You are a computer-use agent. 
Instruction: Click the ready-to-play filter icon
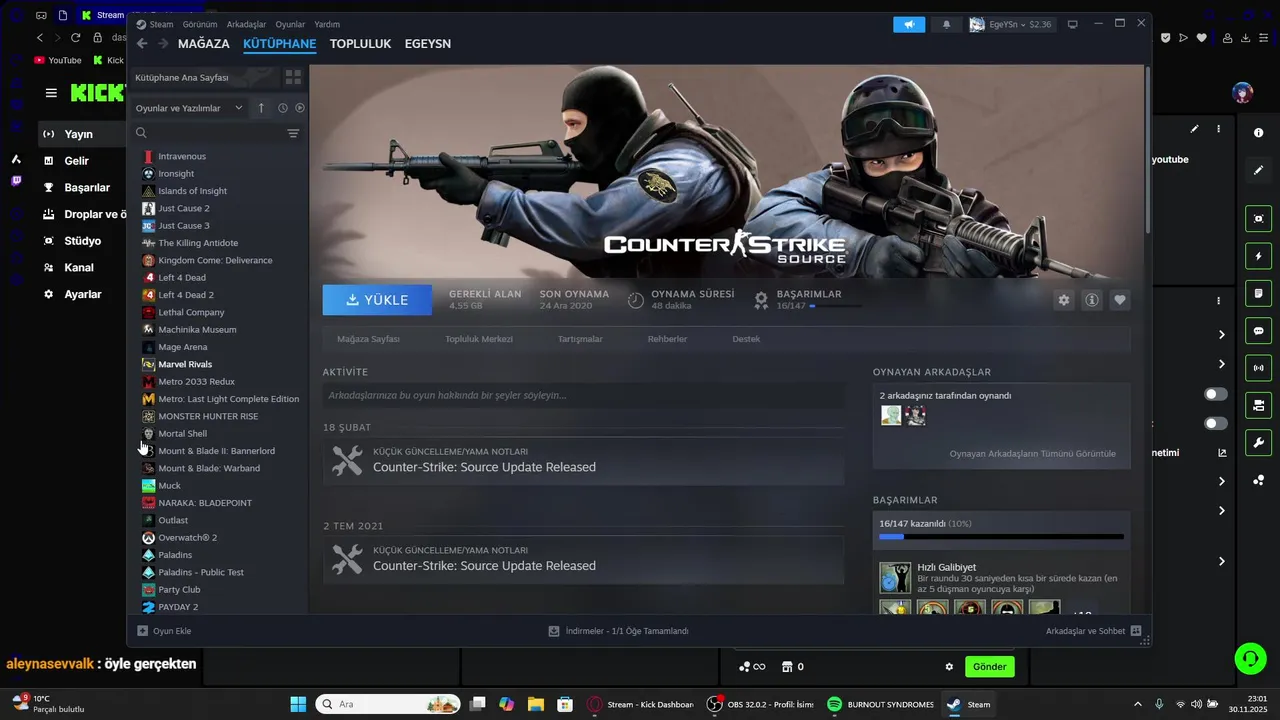pyautogui.click(x=300, y=108)
